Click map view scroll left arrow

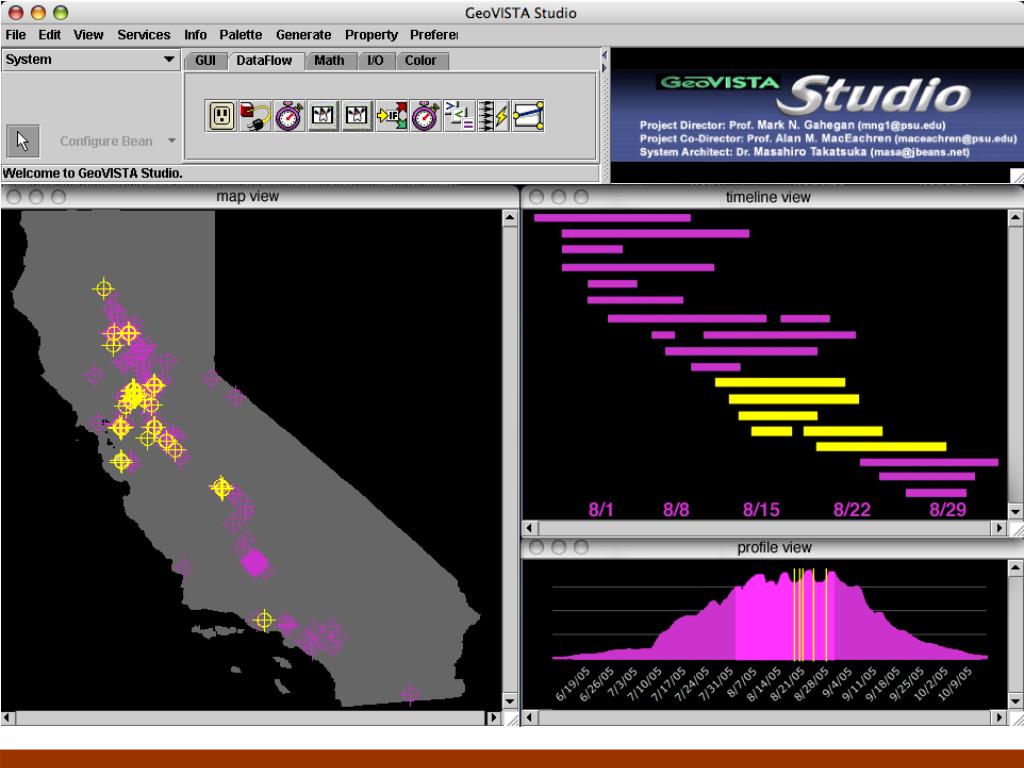click(7, 718)
